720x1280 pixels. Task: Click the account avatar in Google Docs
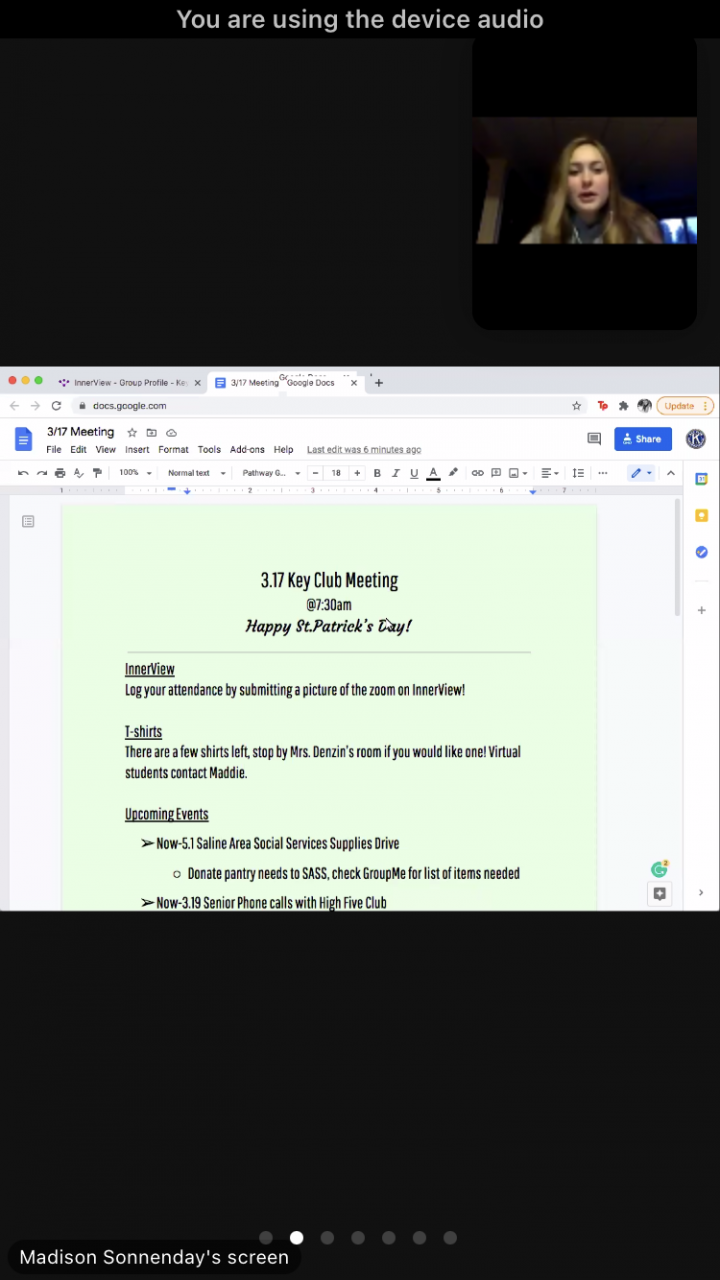point(696,439)
